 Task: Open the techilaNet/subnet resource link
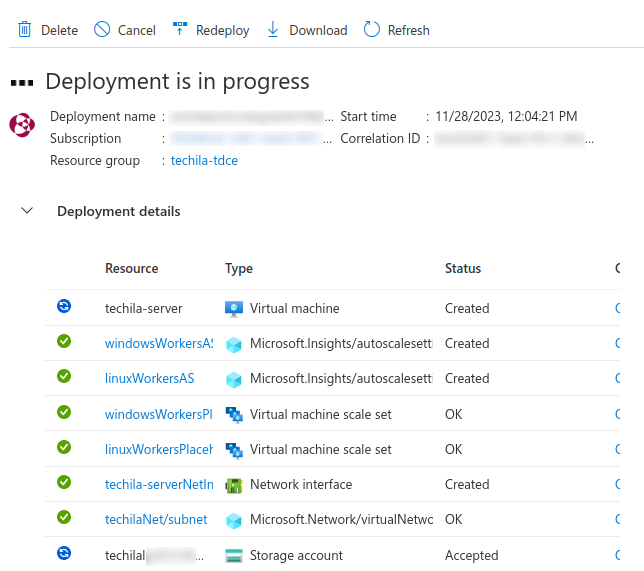point(156,520)
